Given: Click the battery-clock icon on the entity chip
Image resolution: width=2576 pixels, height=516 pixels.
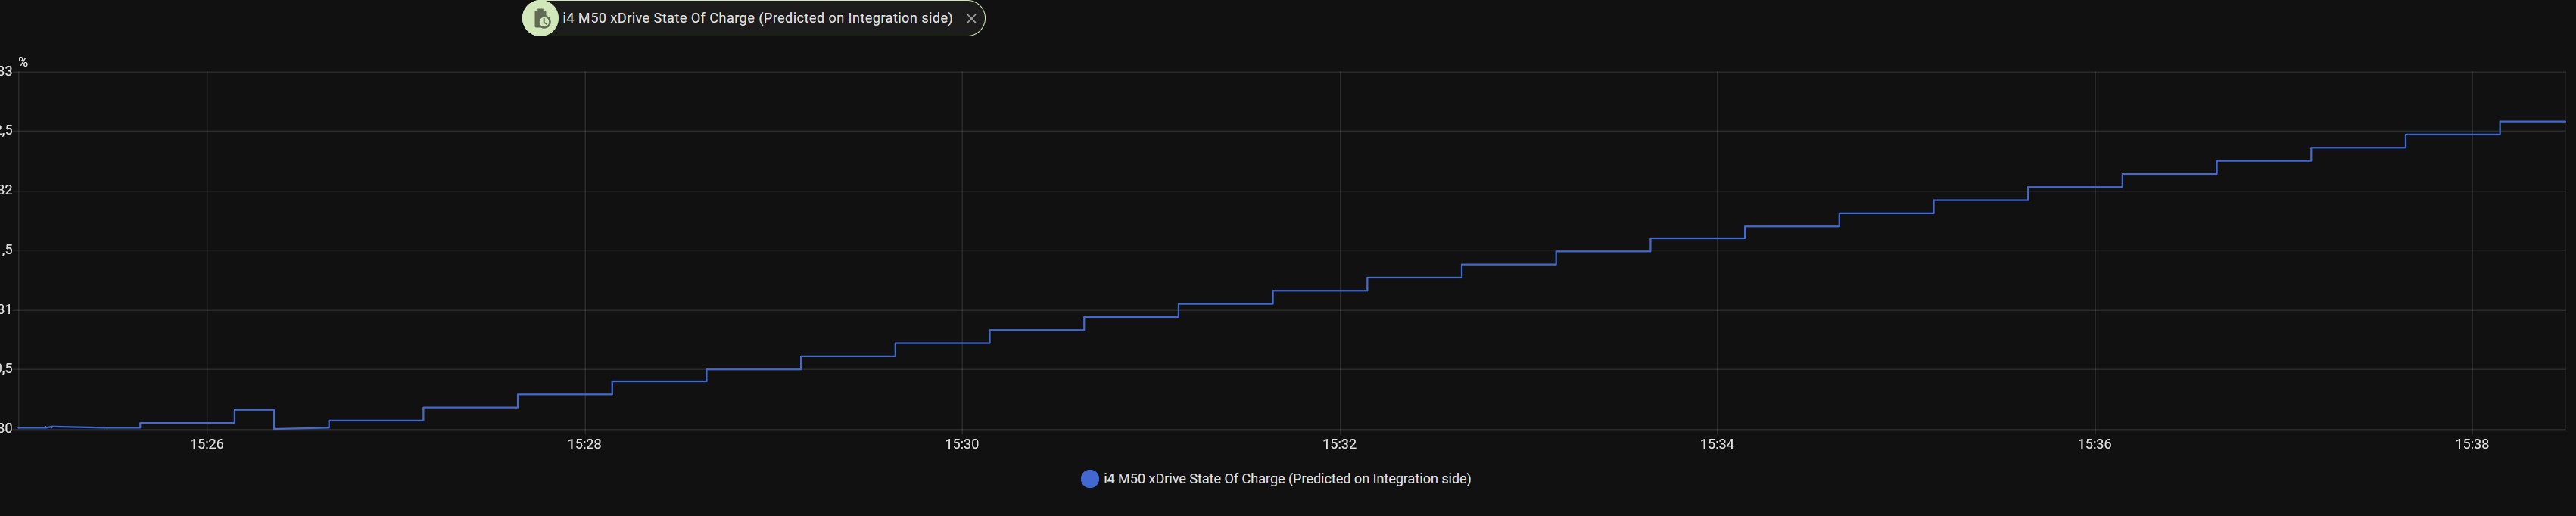Looking at the screenshot, I should (541, 19).
